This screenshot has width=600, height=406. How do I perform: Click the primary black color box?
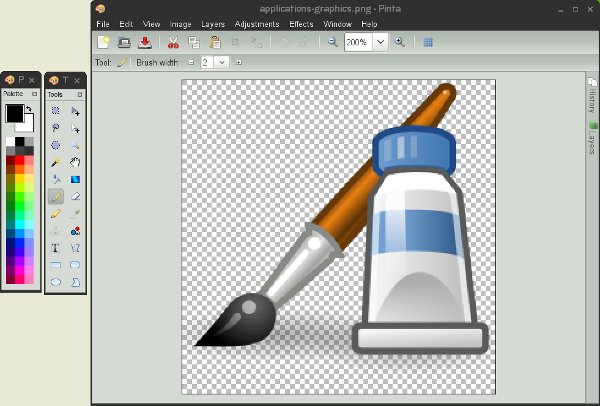click(x=14, y=113)
